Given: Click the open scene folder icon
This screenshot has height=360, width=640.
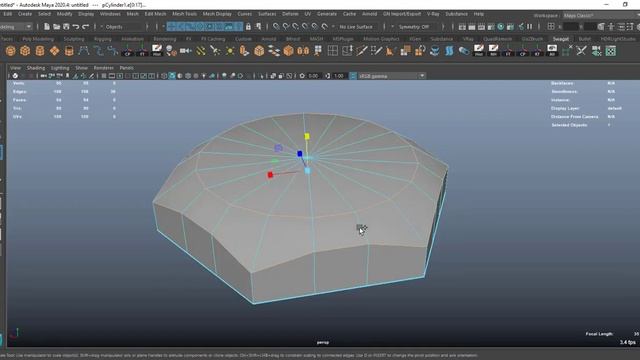Looking at the screenshot, I should [56, 27].
